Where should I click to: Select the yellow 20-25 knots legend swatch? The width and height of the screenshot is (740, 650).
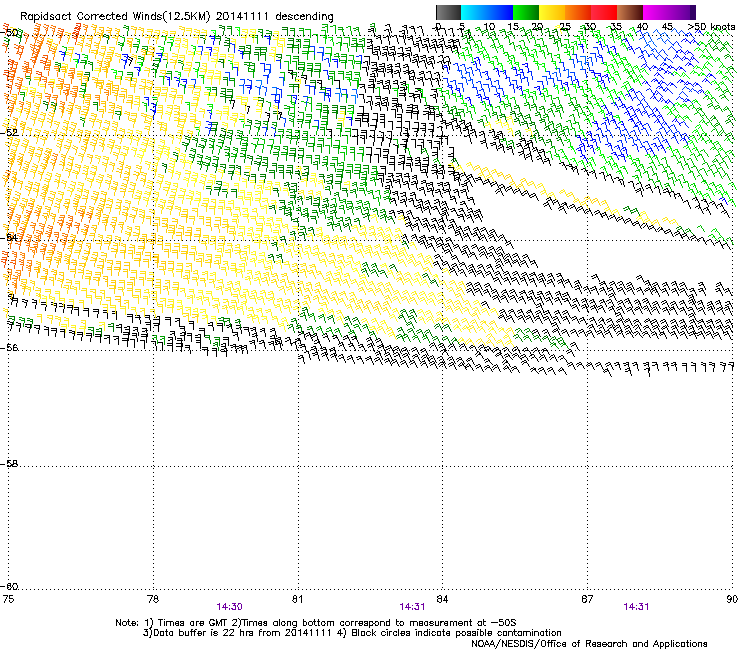(x=552, y=12)
